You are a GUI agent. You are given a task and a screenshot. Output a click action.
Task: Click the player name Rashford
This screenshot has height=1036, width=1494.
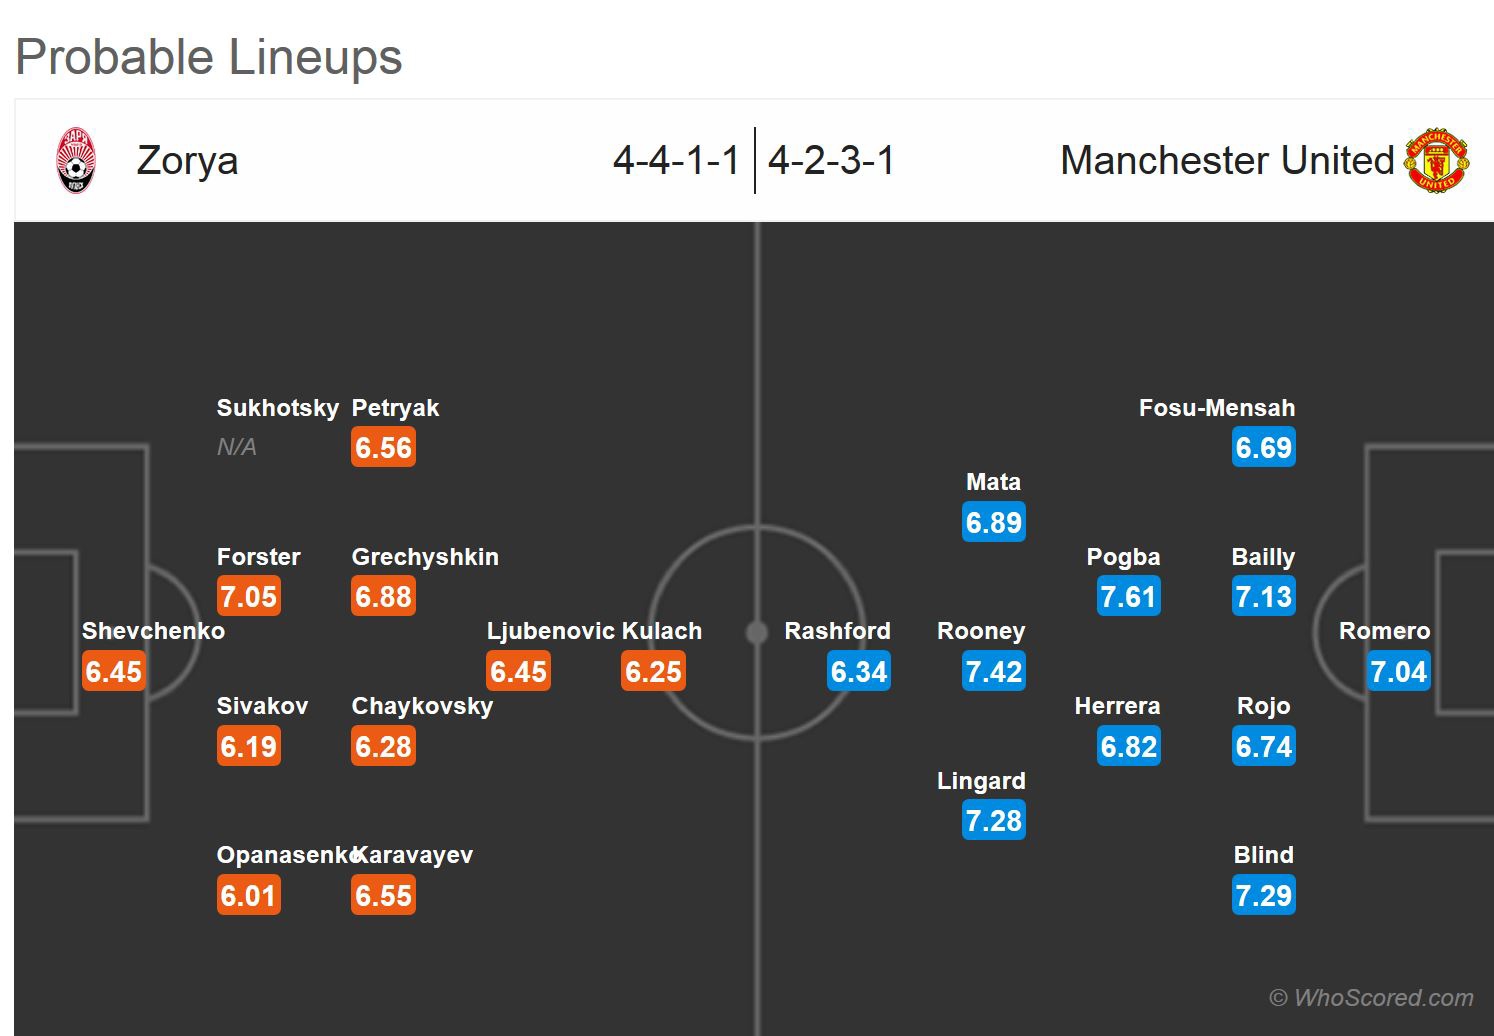(x=837, y=631)
